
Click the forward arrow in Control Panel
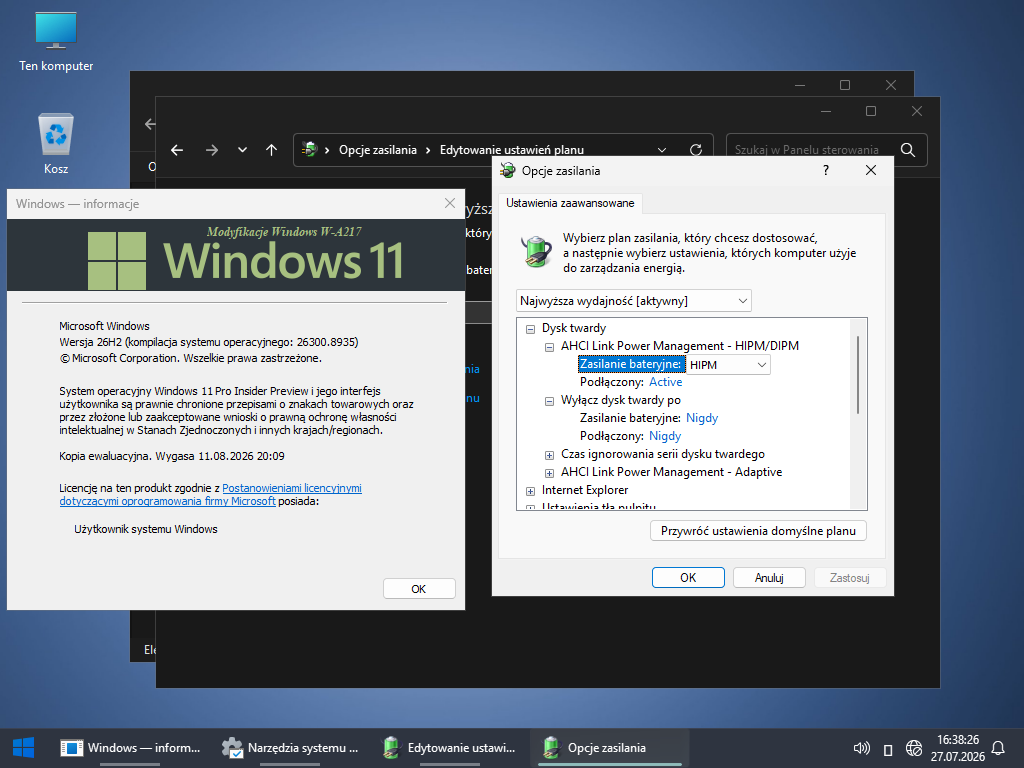[212, 150]
